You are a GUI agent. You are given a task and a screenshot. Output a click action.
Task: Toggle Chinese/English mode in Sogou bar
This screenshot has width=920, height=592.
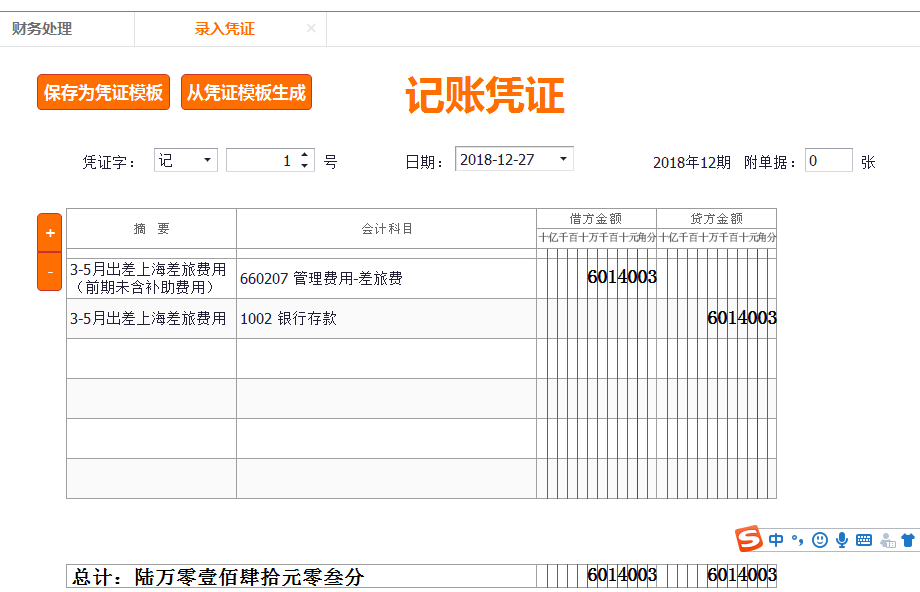(777, 540)
